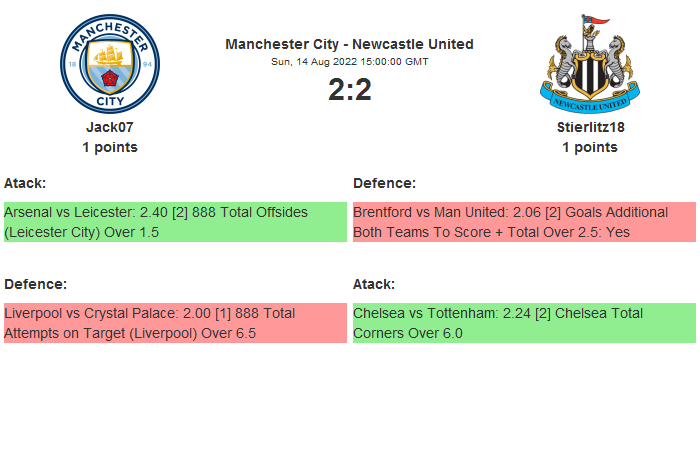Click the Defence heading above Brentford bet
Image resolution: width=700 pixels, height=460 pixels.
(x=384, y=183)
